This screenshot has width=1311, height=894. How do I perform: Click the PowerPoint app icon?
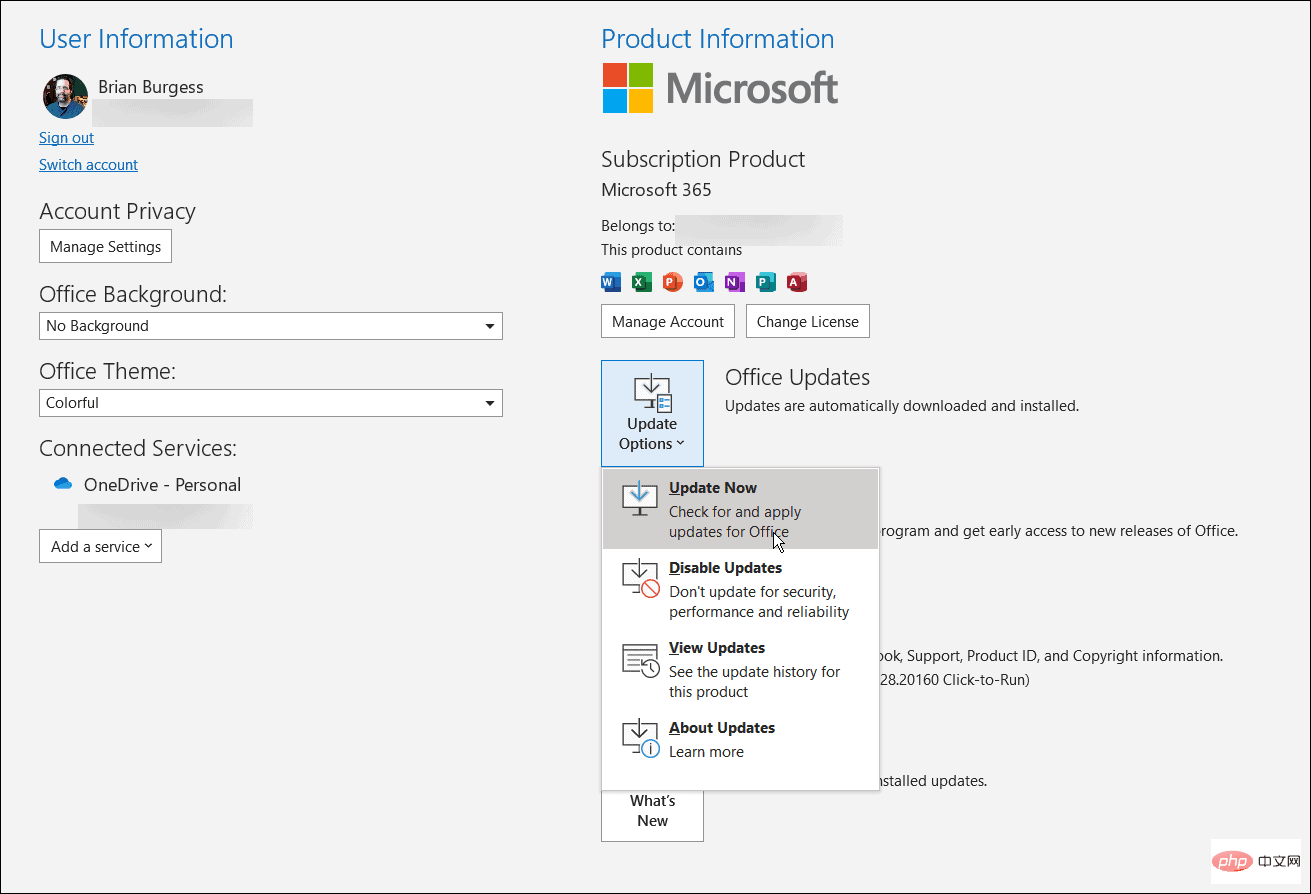click(673, 282)
